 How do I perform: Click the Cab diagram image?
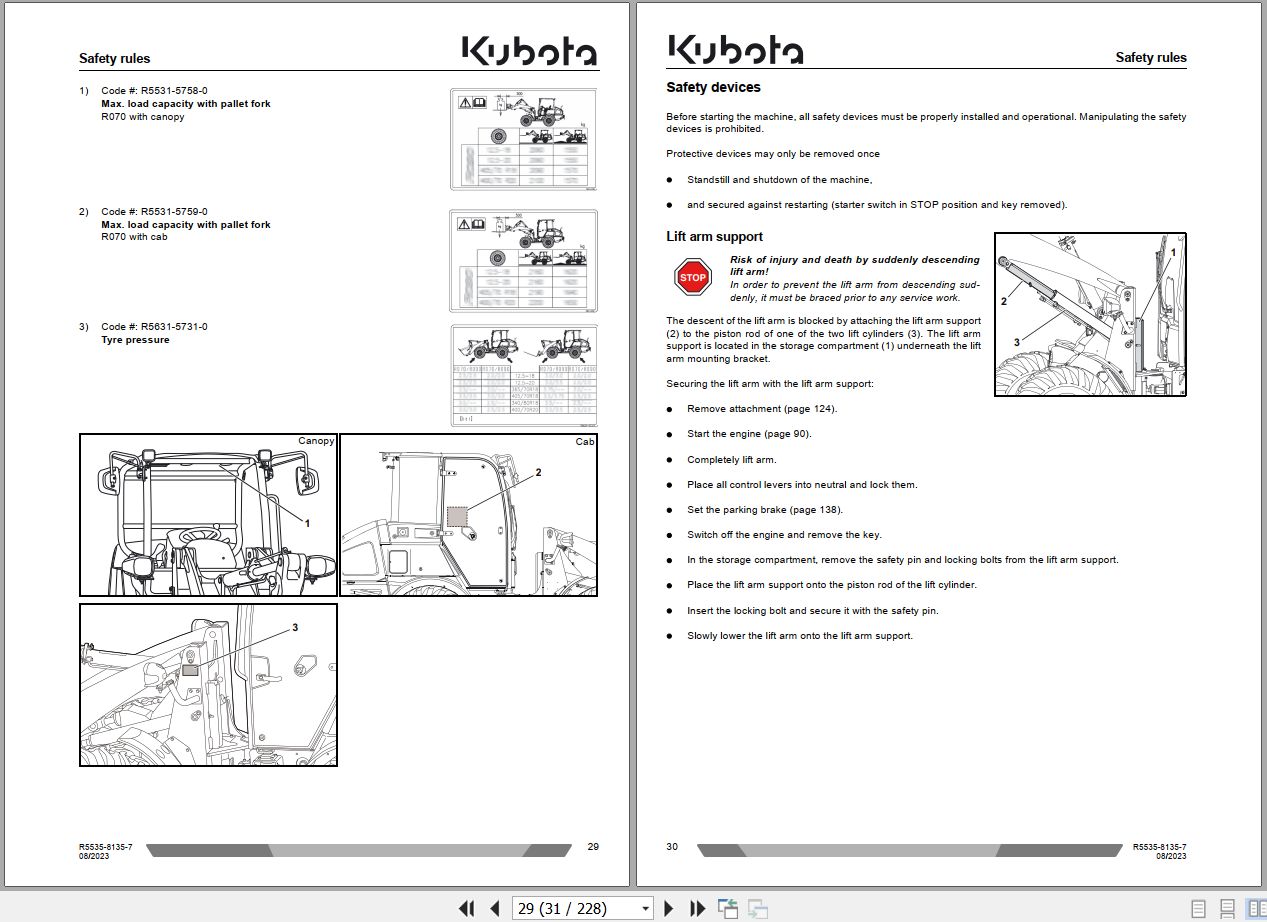(x=467, y=514)
